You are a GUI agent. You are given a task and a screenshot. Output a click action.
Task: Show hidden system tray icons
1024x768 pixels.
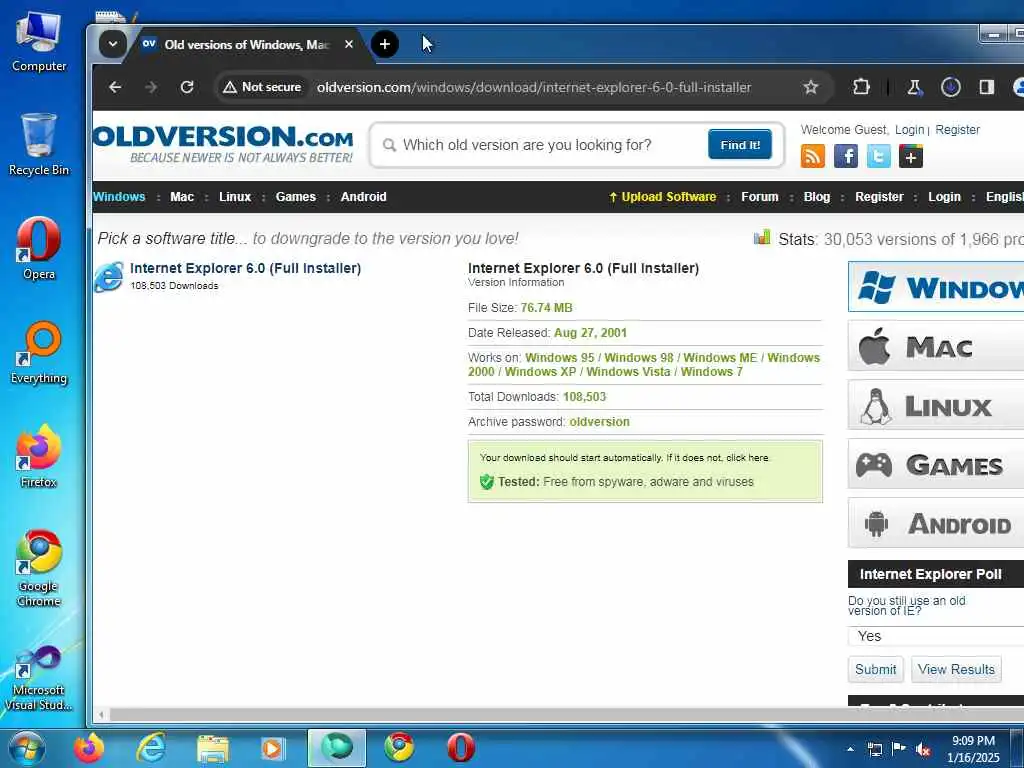pyautogui.click(x=850, y=750)
